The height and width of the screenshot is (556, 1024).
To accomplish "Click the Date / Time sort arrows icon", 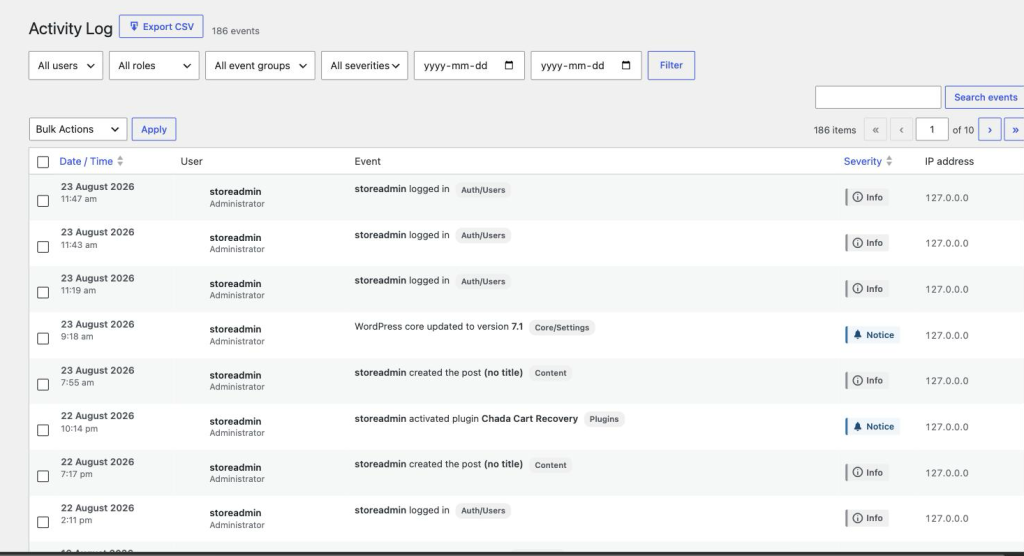I will pyautogui.click(x=120, y=161).
